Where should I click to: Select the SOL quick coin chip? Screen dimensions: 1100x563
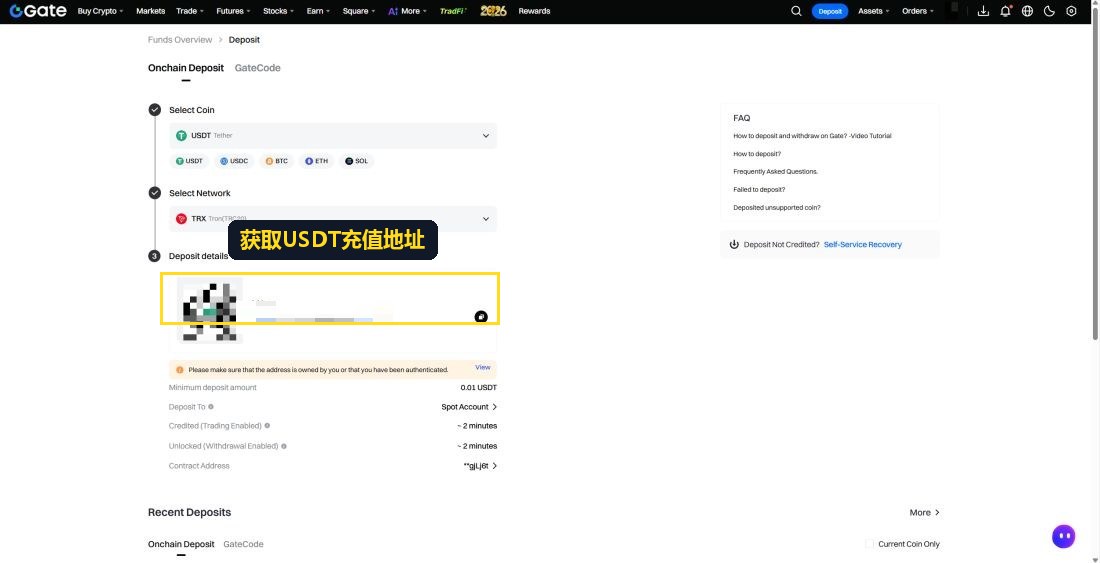pyautogui.click(x=356, y=161)
